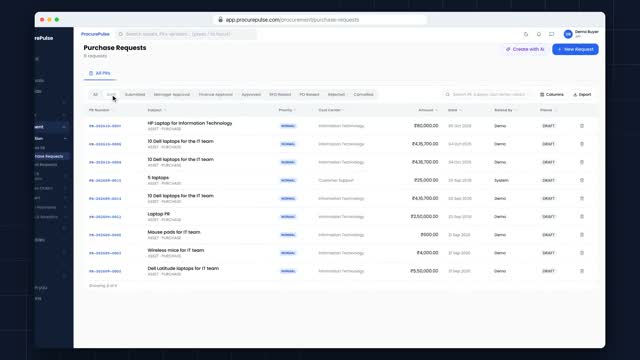Image resolution: width=640 pixels, height=360 pixels.
Task: Click the lock icon in the address bar
Action: 220,20
